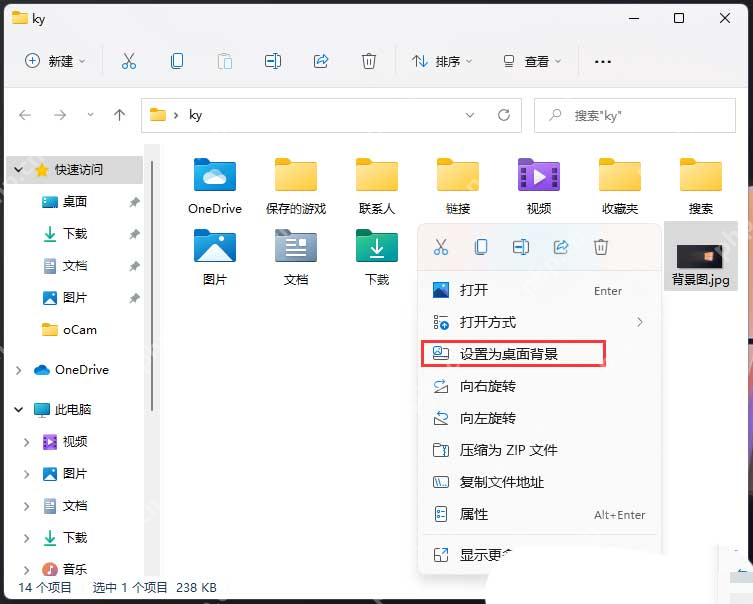Choose 向右旋转

coord(540,386)
